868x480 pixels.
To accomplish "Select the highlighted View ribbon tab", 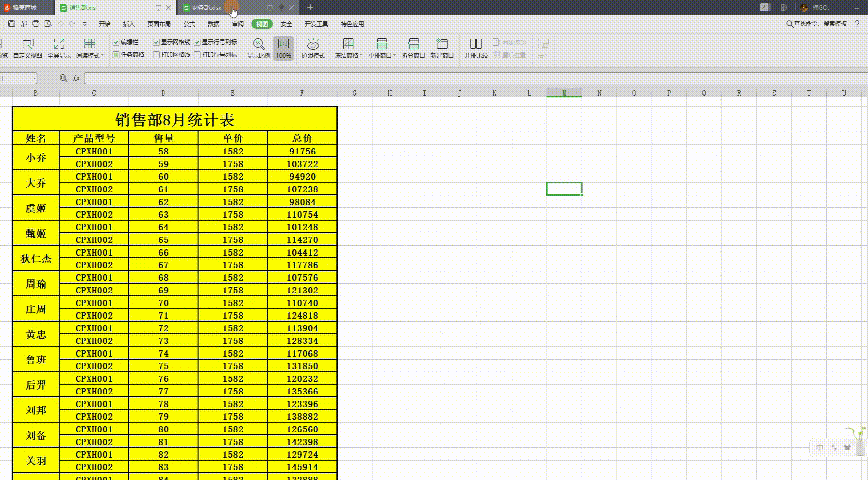I will pos(262,24).
